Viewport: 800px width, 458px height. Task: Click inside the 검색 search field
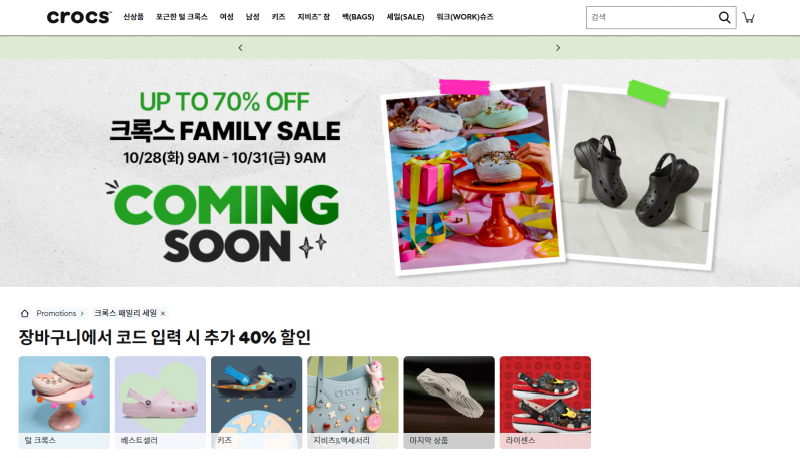[x=652, y=17]
